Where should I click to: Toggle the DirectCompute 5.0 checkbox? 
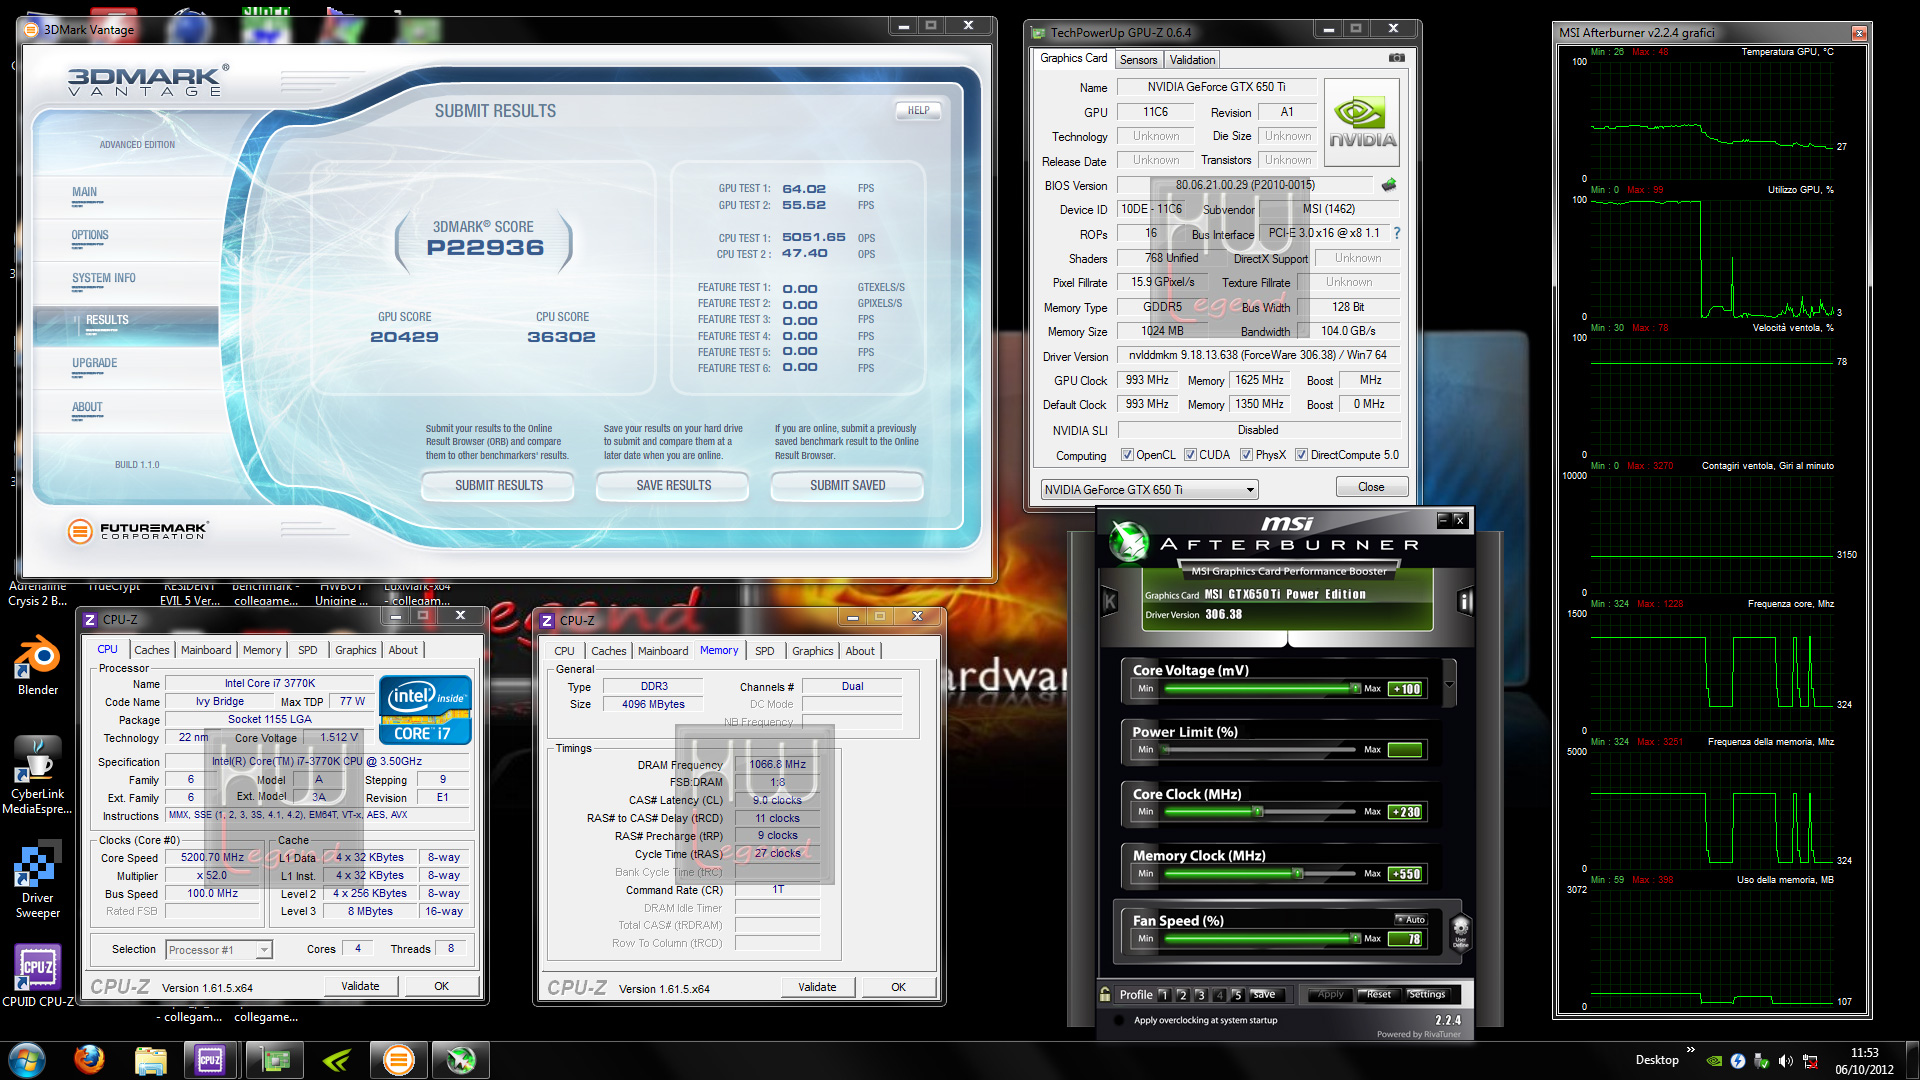(1301, 455)
